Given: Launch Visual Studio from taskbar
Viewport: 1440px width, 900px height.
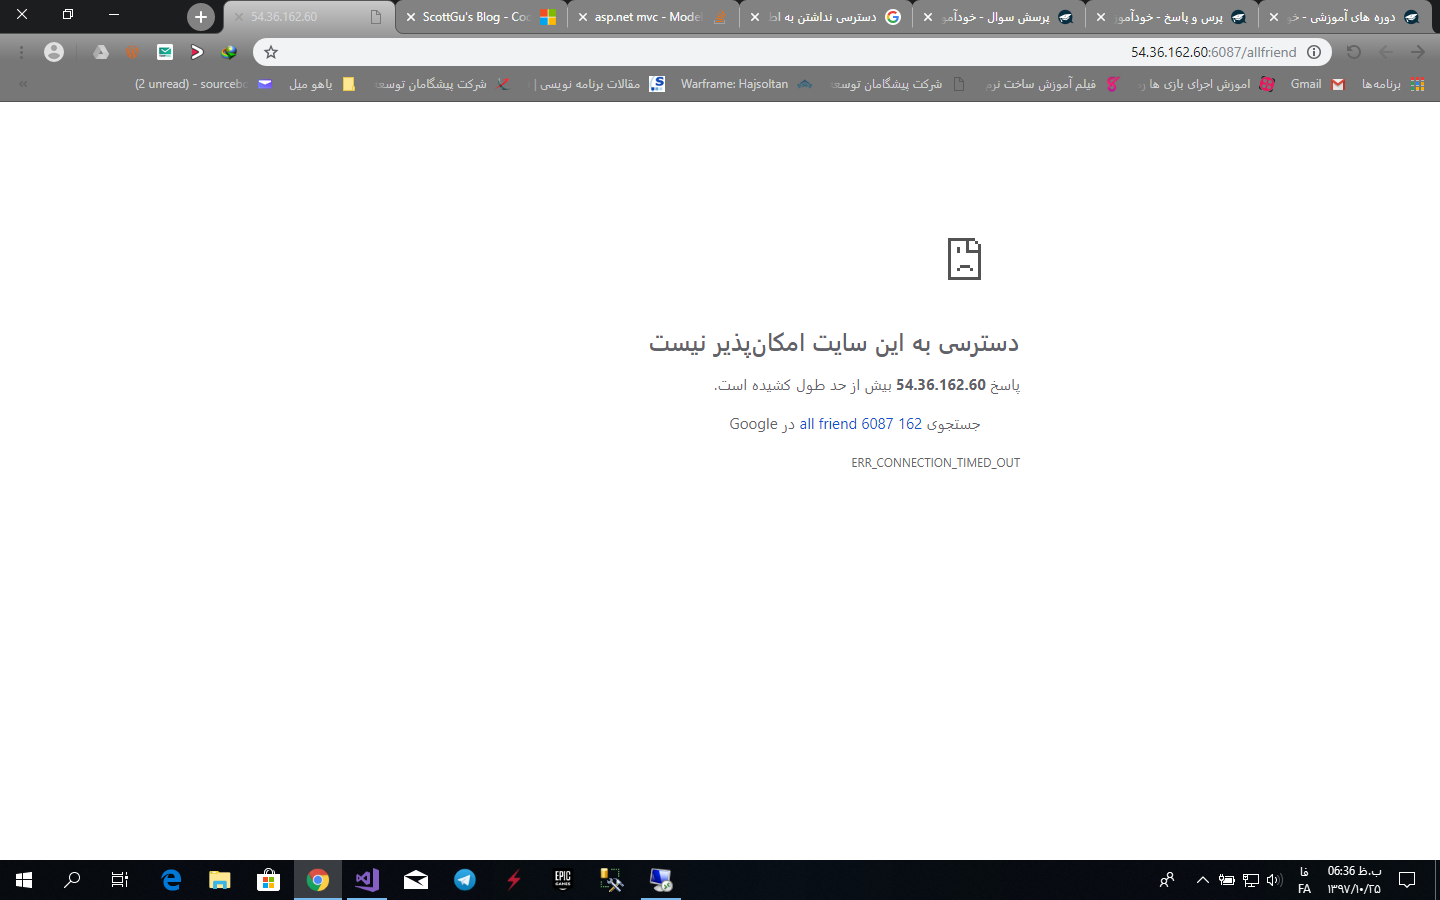Looking at the screenshot, I should [367, 880].
